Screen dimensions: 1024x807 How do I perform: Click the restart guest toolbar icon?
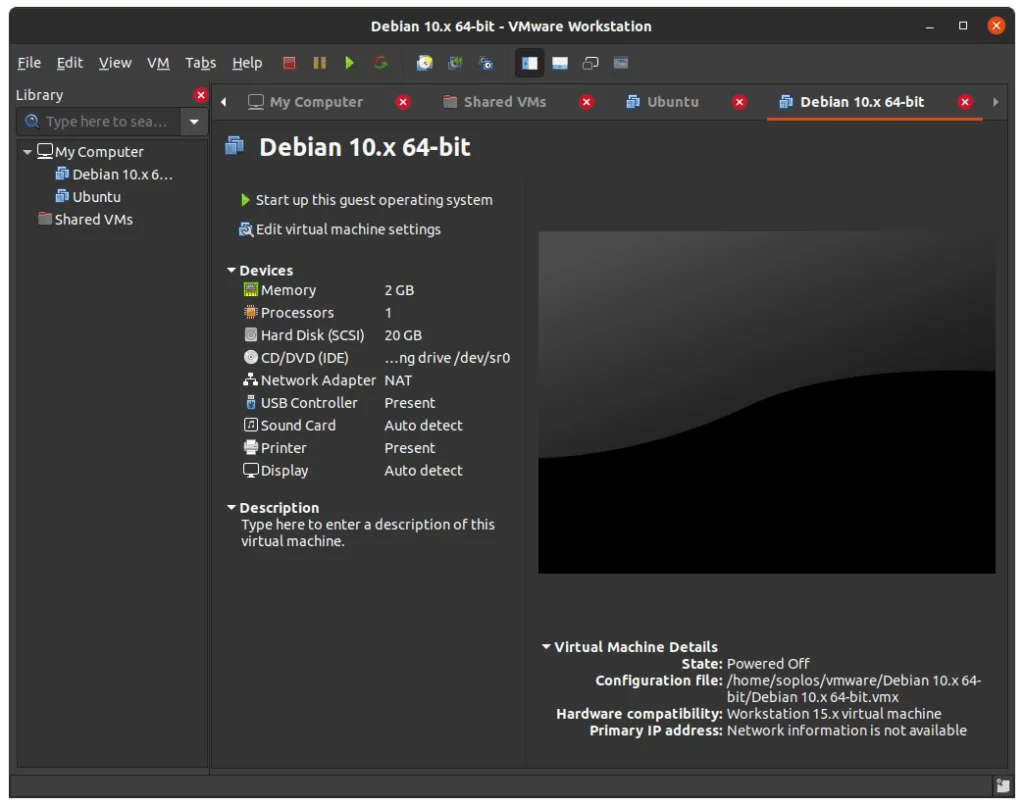point(380,63)
